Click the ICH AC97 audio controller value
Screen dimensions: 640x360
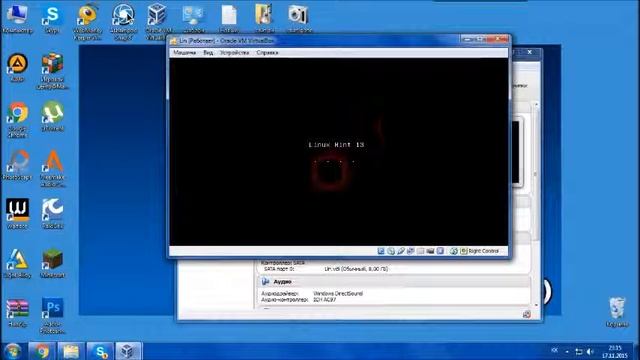point(324,300)
